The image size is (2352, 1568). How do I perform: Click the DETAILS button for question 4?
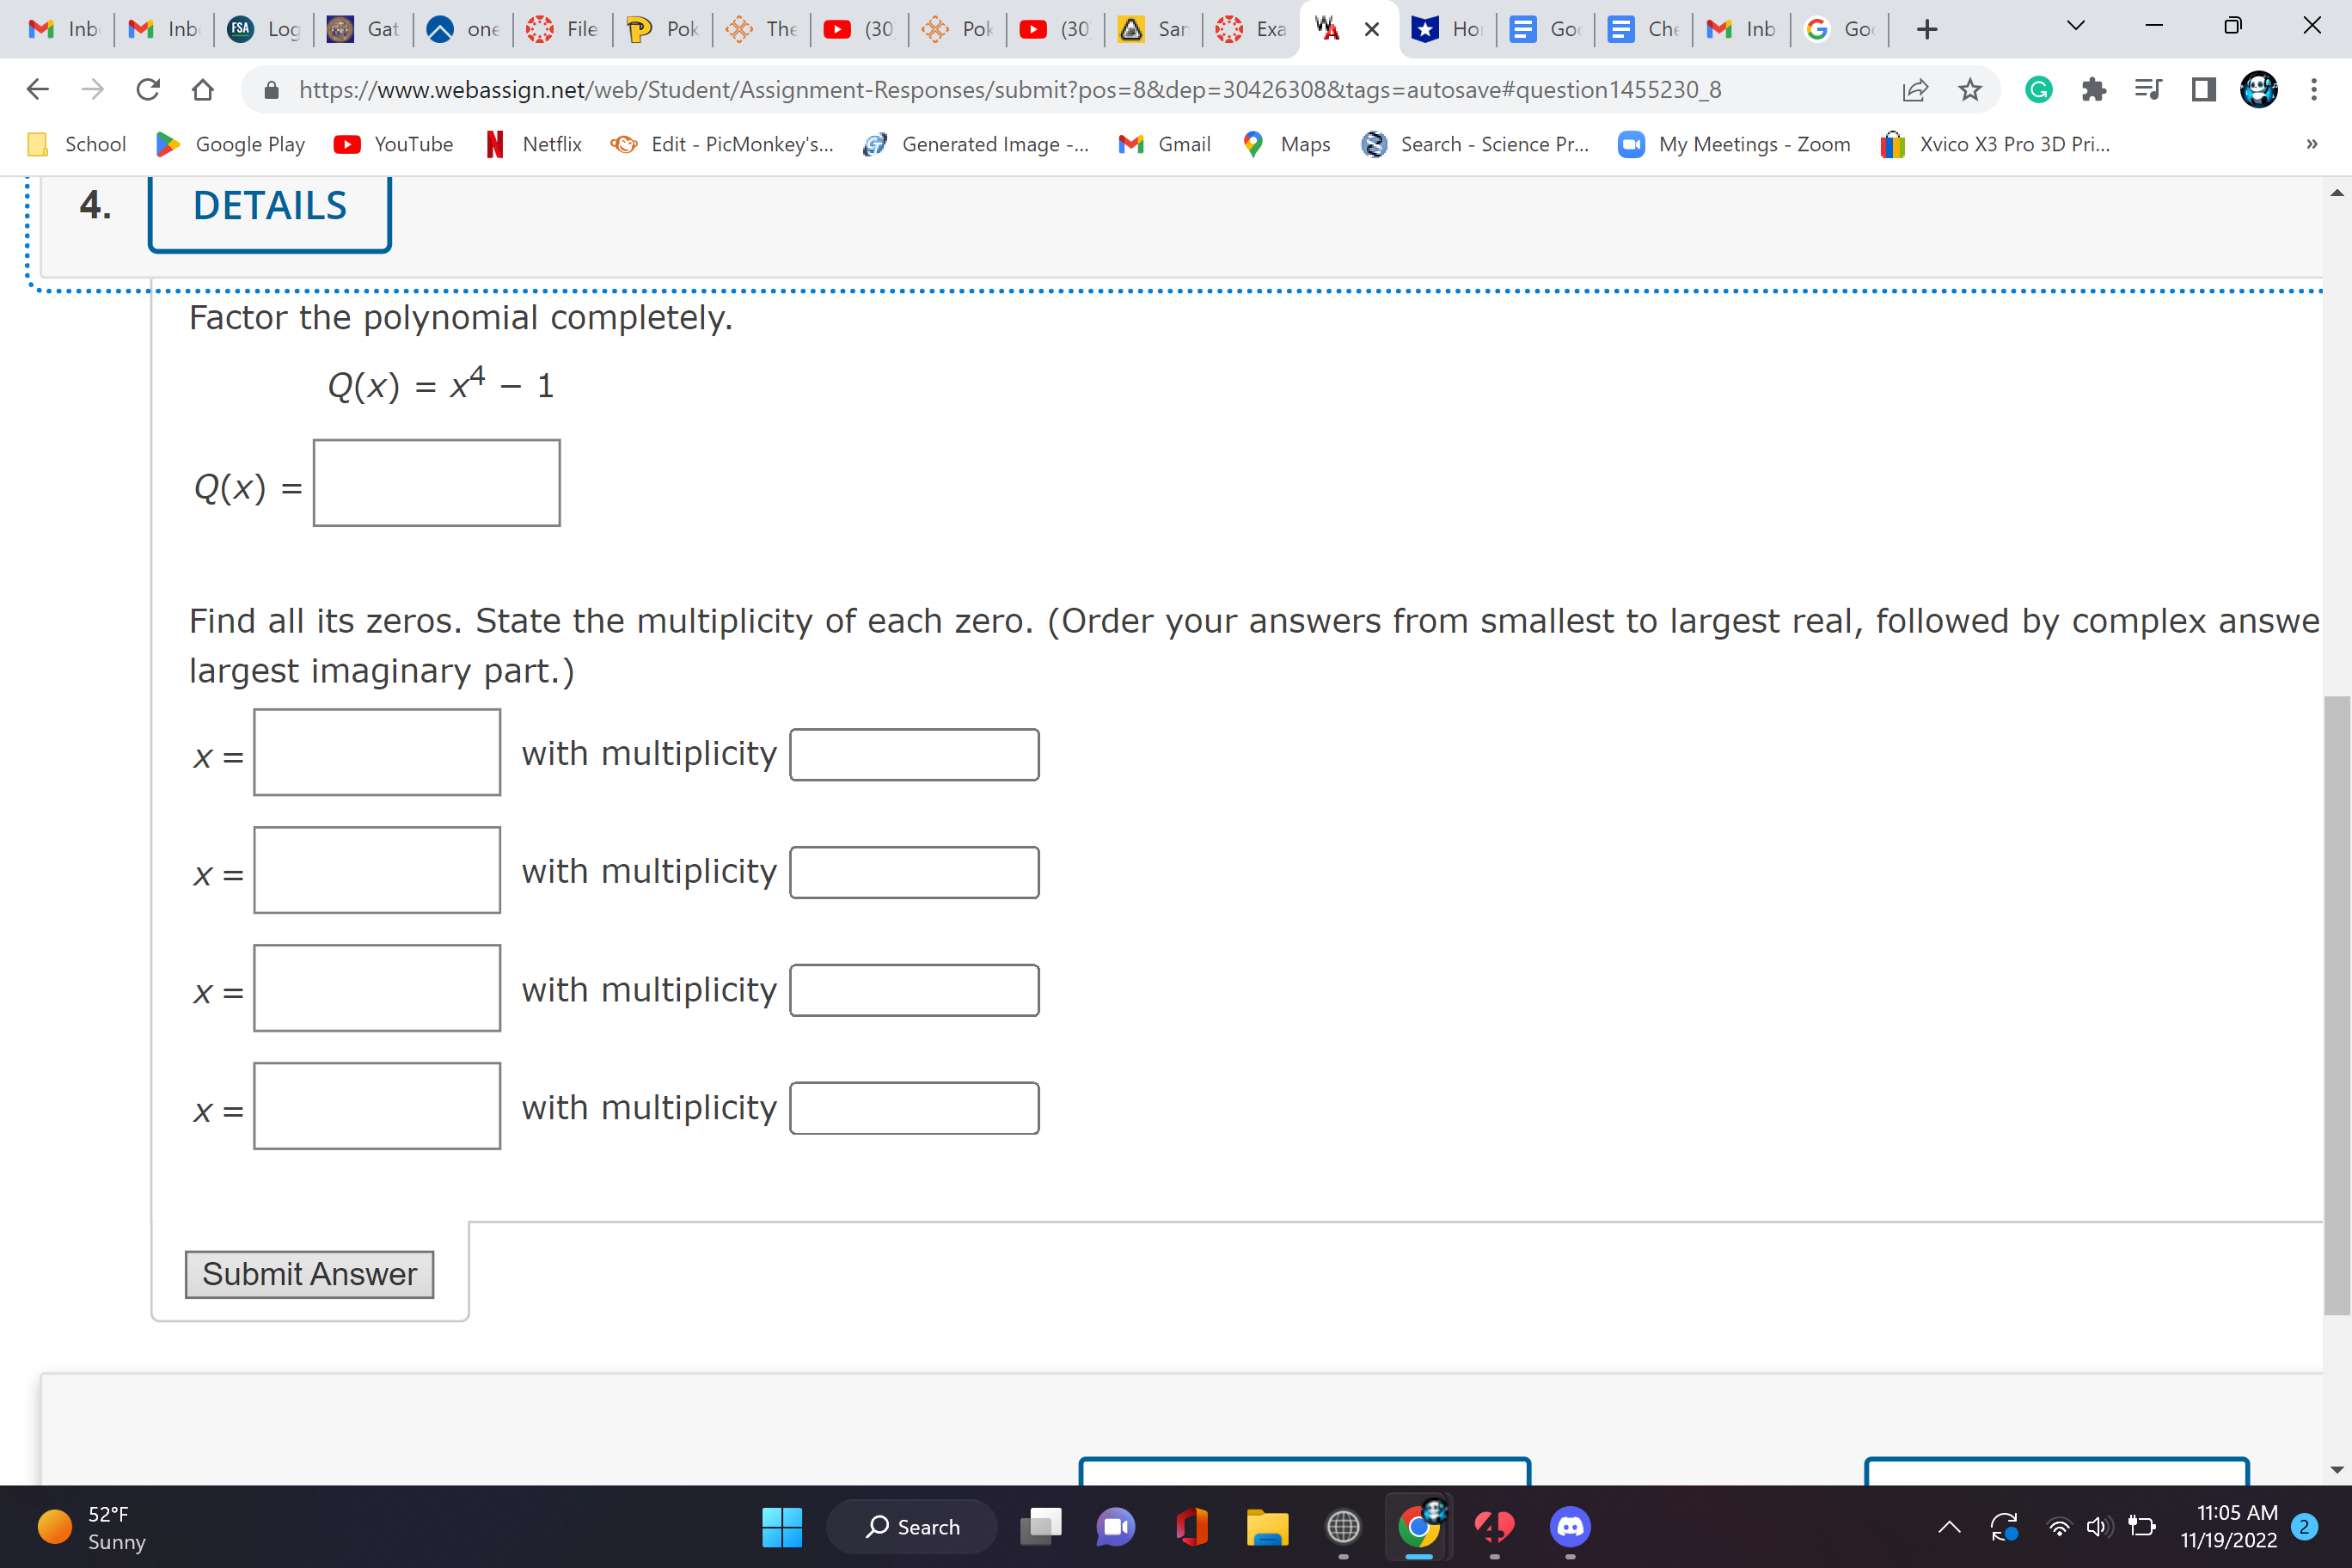pos(269,206)
